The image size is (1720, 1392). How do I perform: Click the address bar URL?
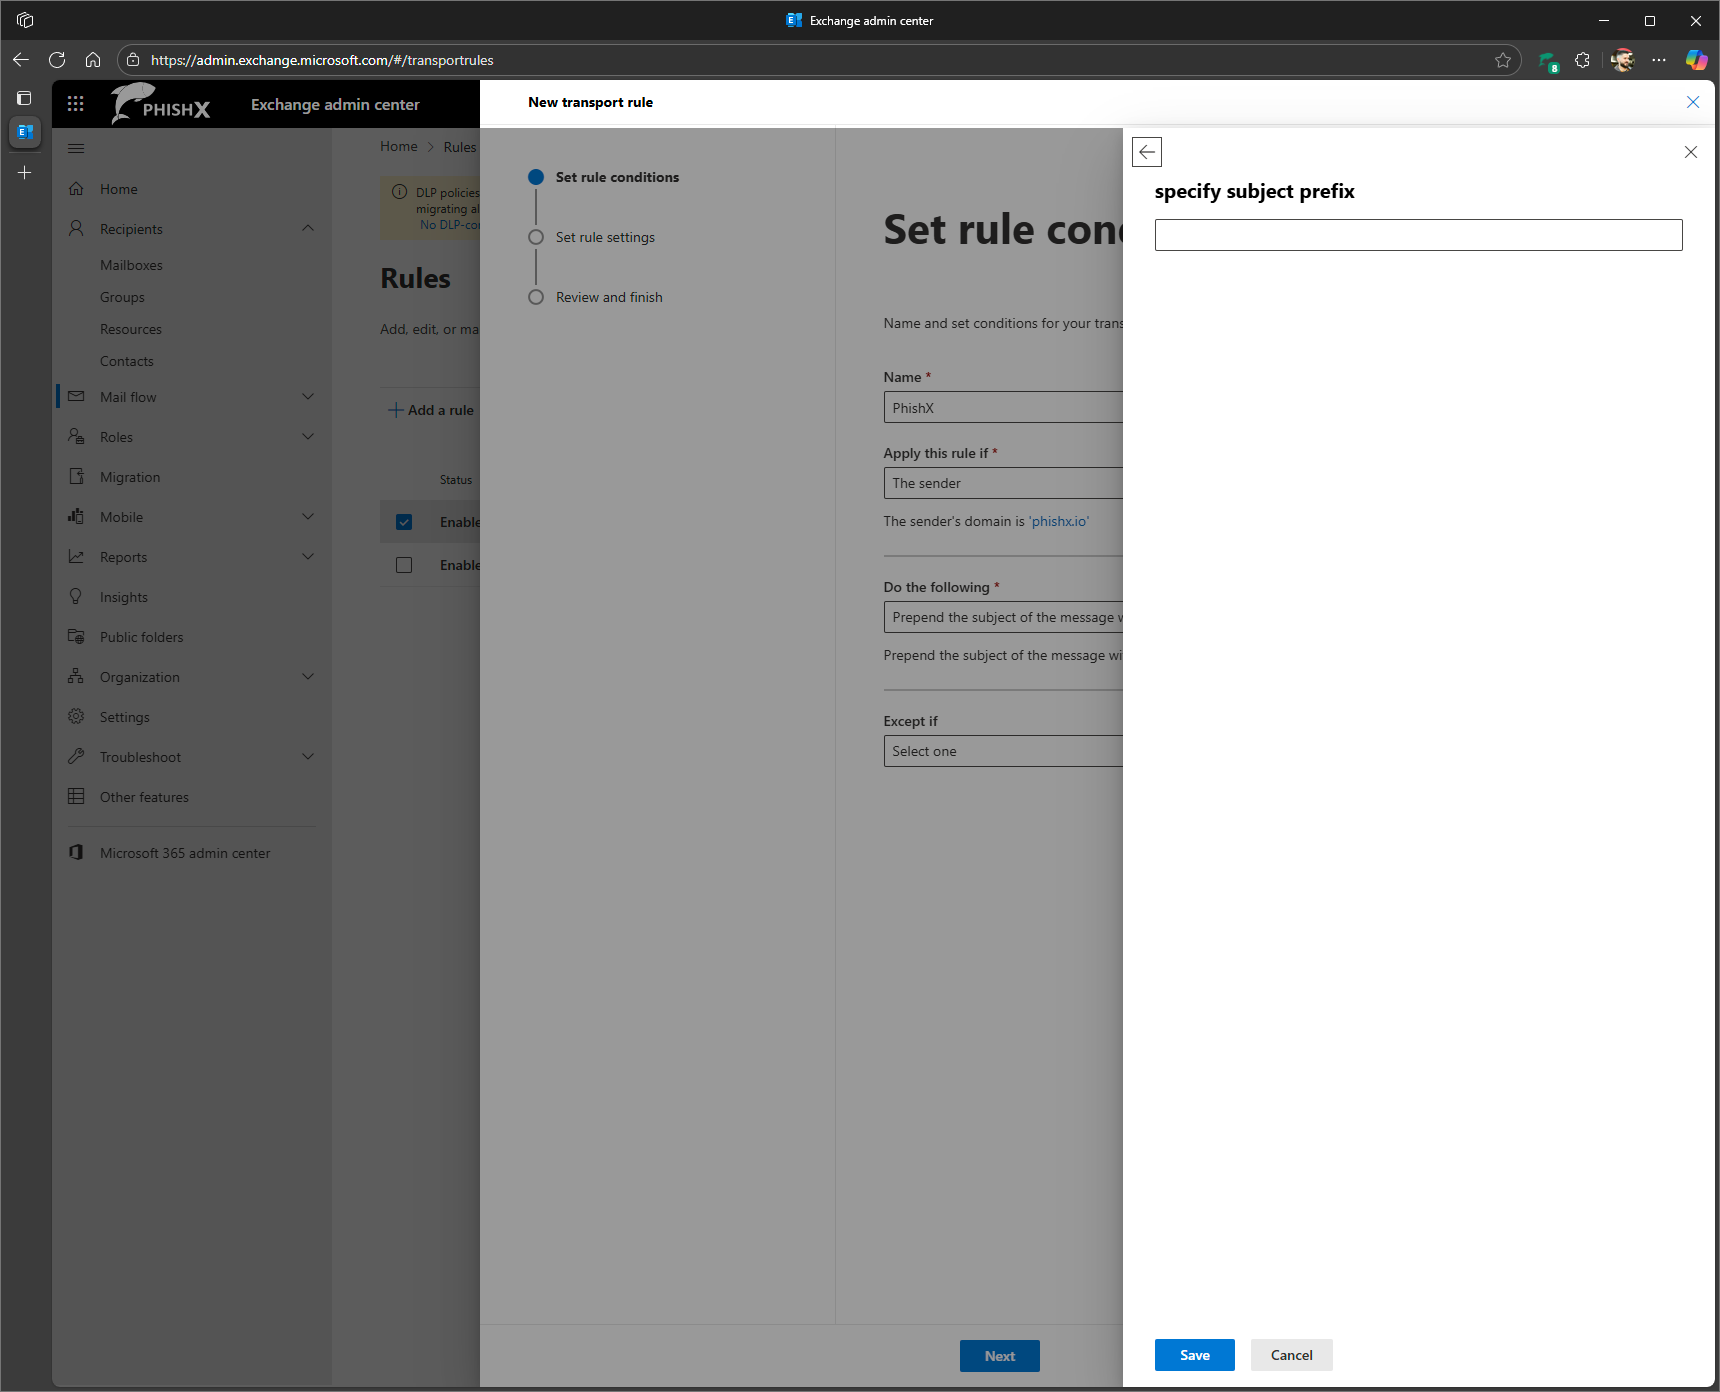[x=322, y=60]
